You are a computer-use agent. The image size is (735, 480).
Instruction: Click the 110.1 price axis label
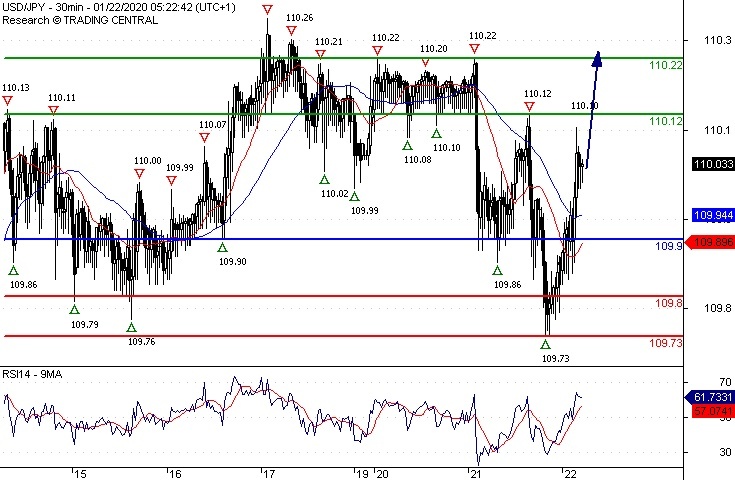click(718, 130)
